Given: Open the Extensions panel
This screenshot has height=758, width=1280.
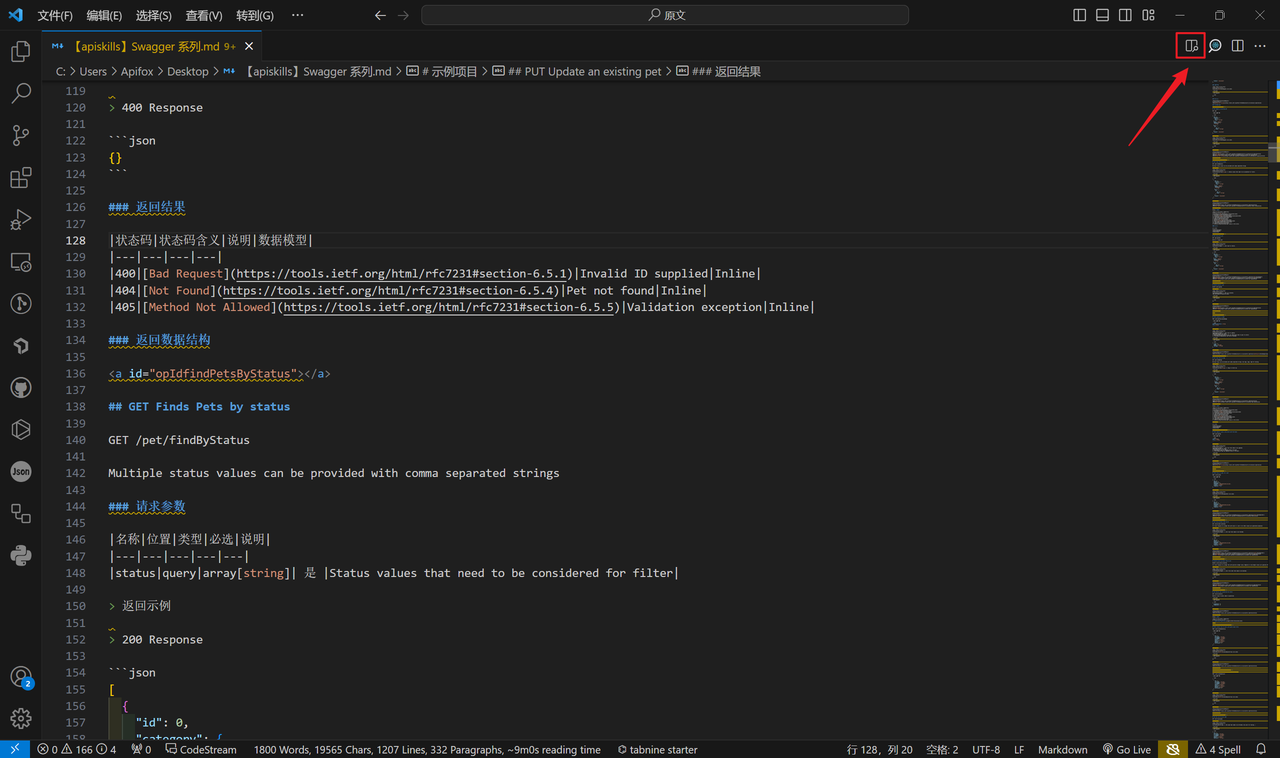Looking at the screenshot, I should [20, 177].
